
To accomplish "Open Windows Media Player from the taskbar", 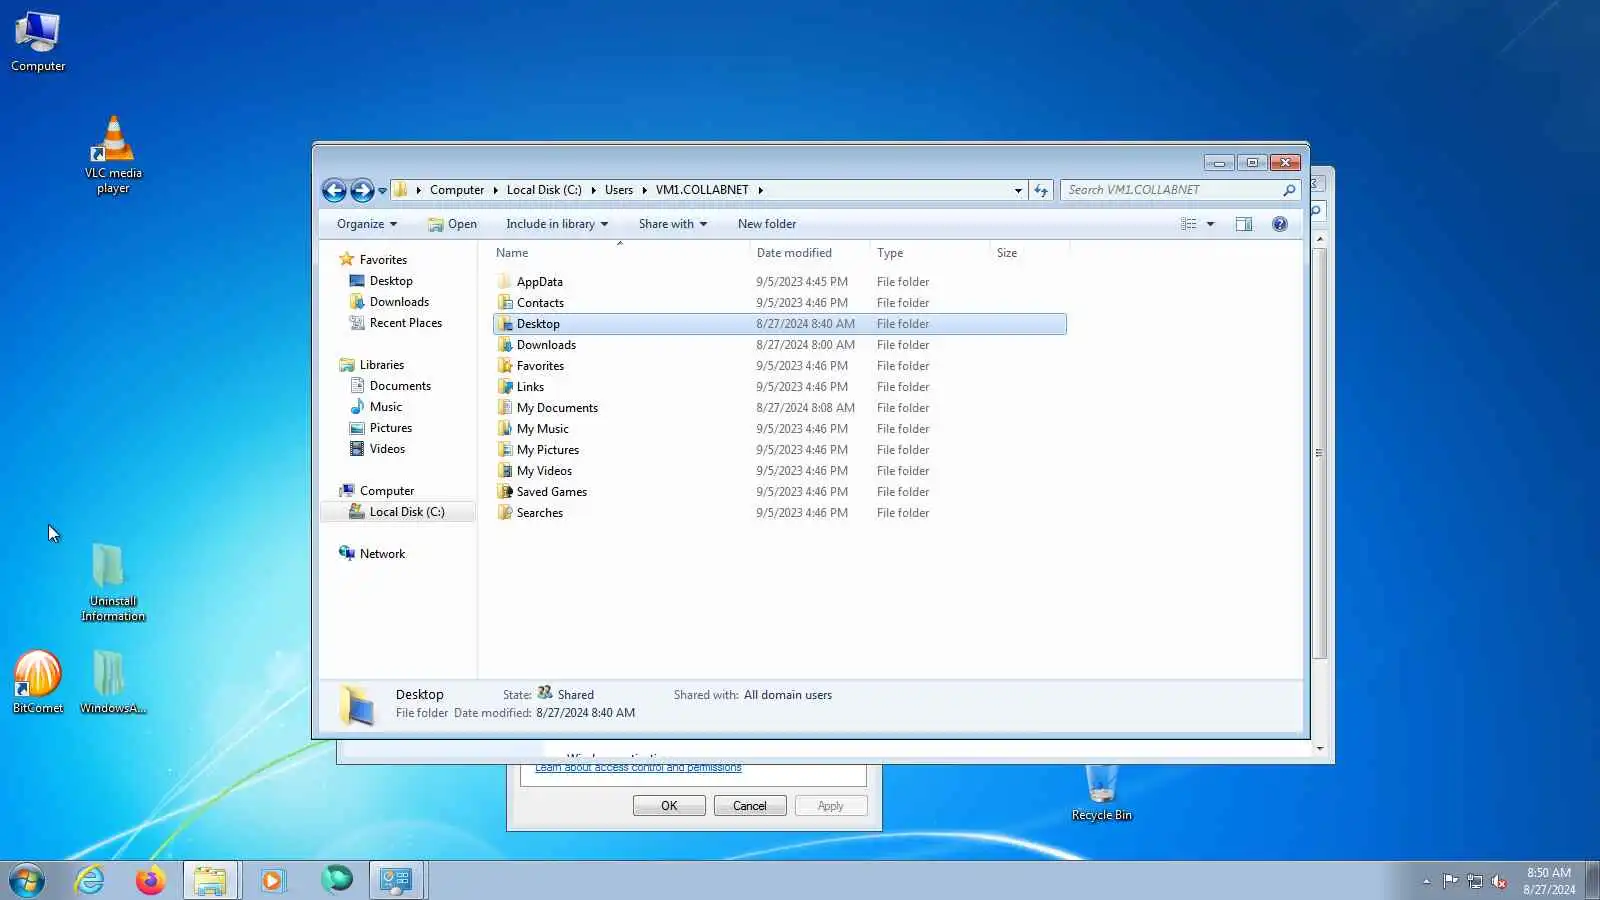I will pyautogui.click(x=271, y=880).
